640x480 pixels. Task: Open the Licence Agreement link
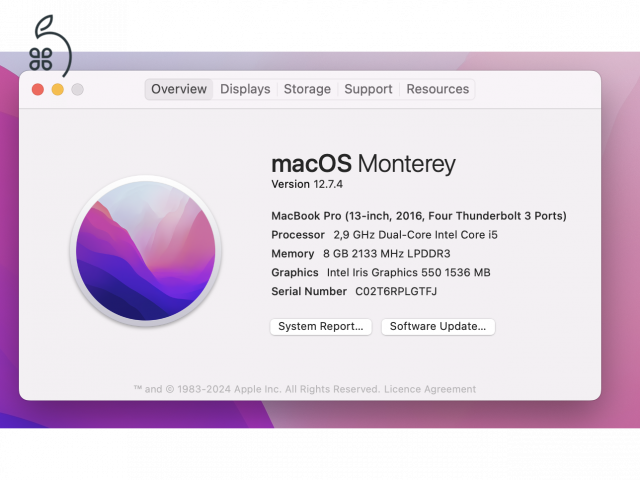click(x=430, y=389)
